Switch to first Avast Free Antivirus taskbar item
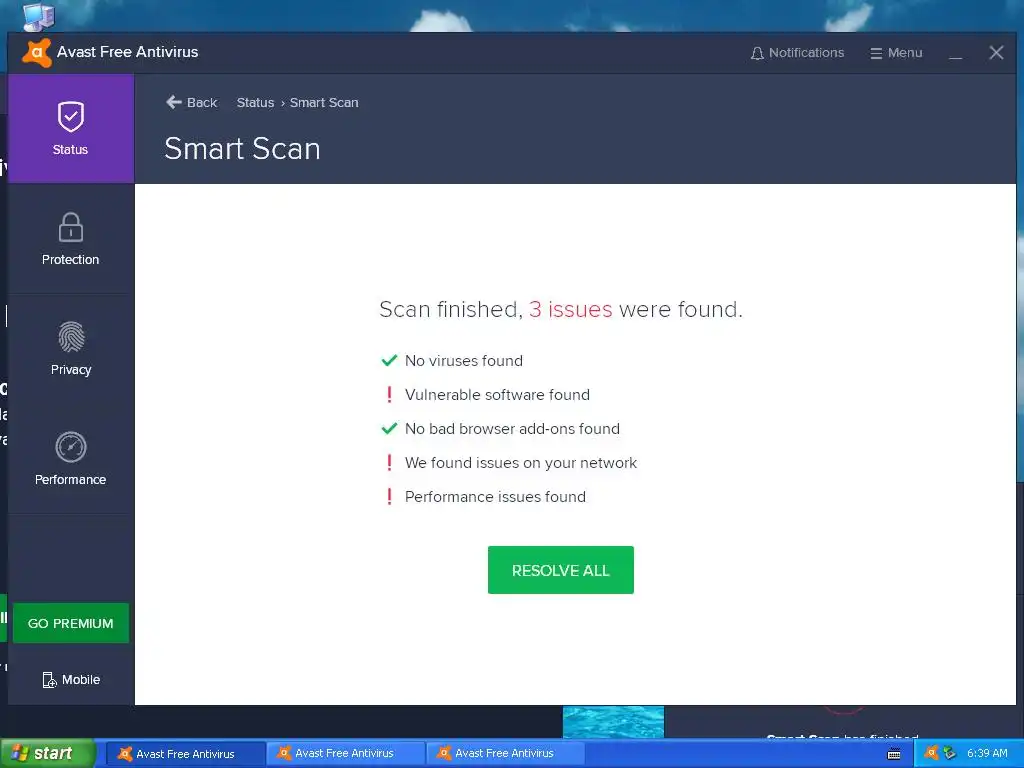1024x768 pixels. click(185, 754)
